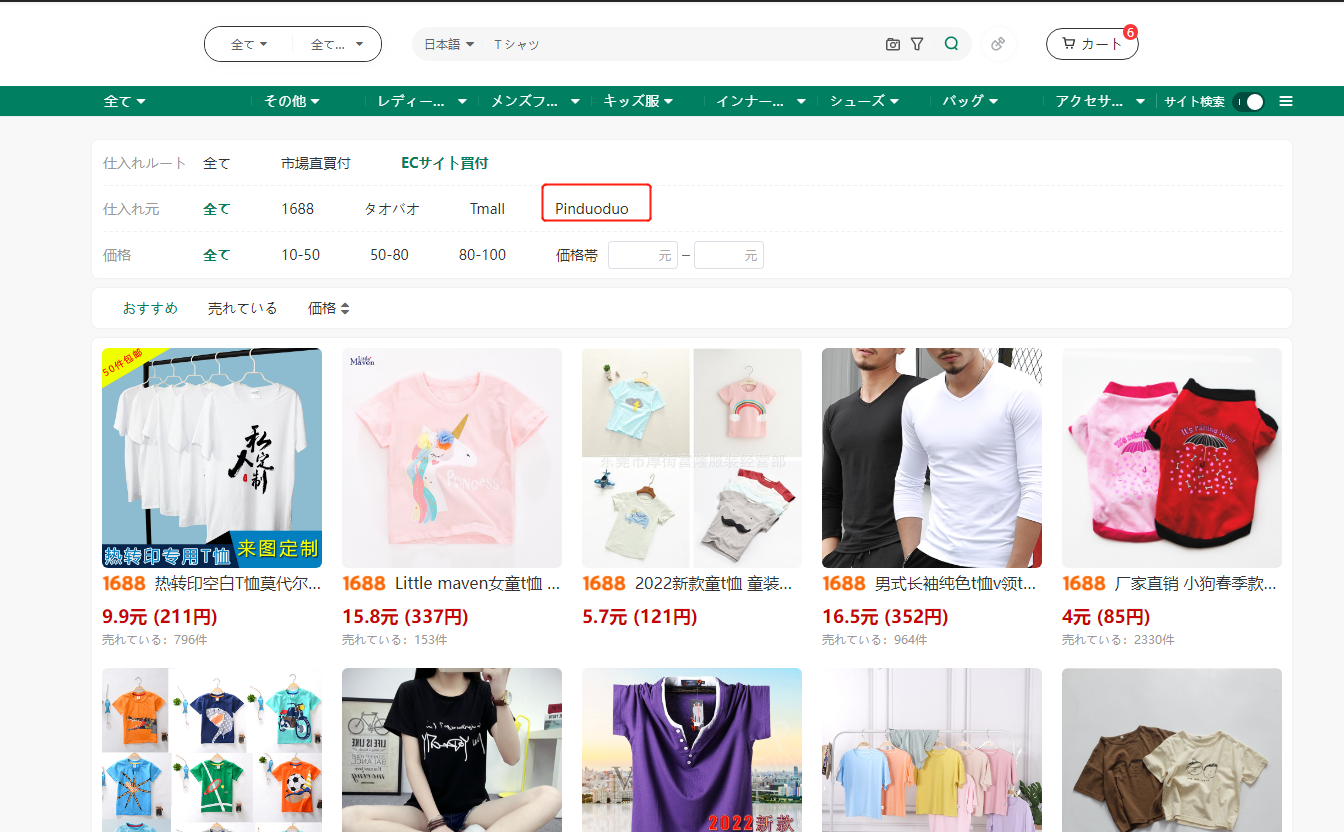Select the 市場直買付 sourcing route

(316, 163)
